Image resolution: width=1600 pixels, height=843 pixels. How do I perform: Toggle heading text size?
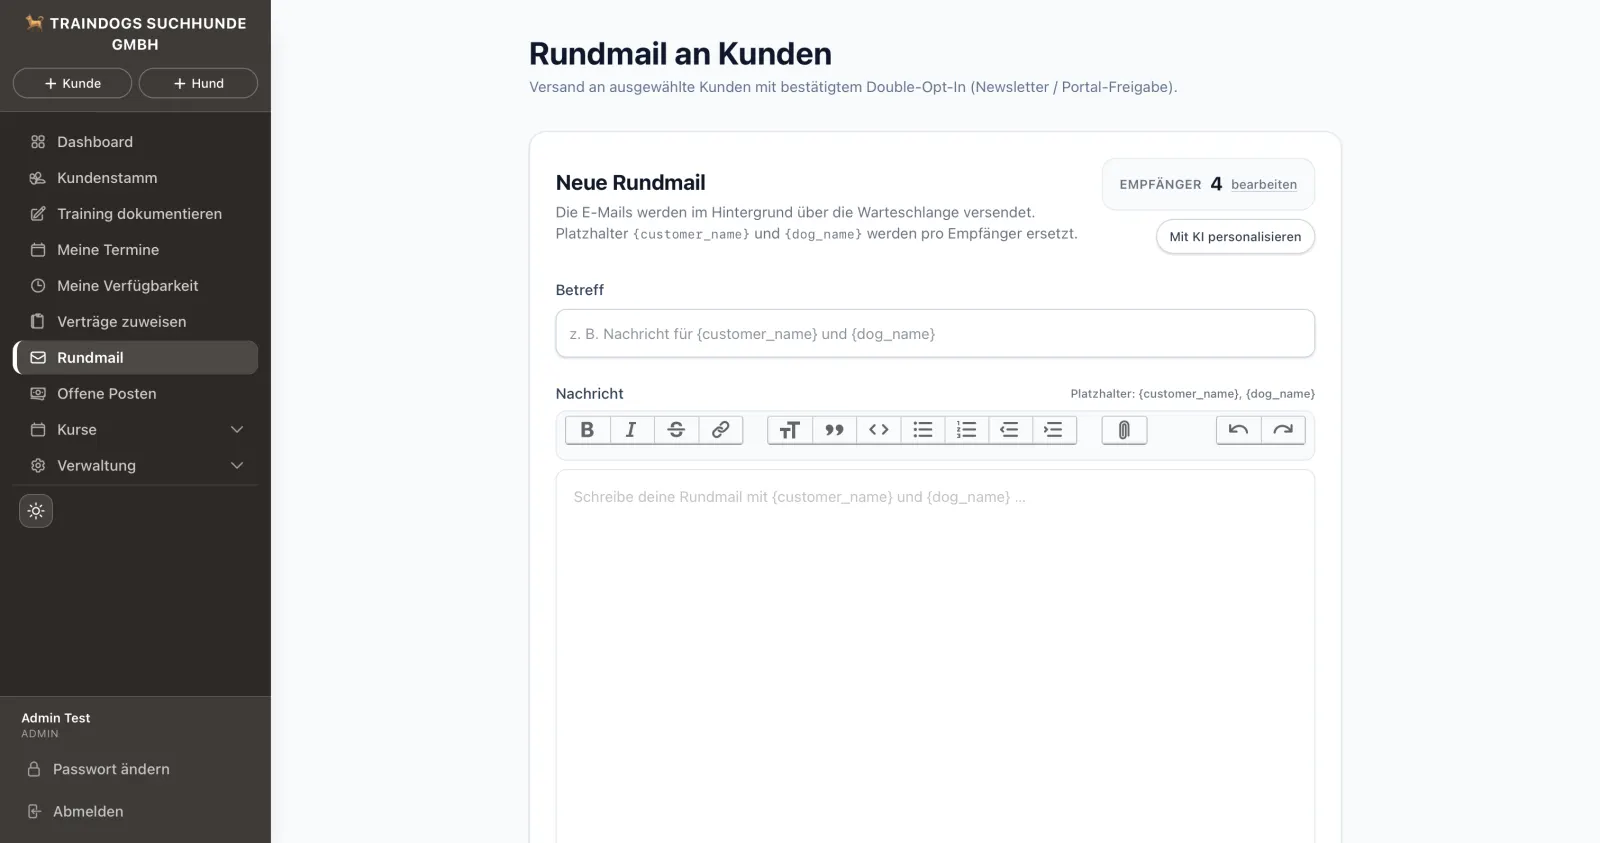click(790, 430)
